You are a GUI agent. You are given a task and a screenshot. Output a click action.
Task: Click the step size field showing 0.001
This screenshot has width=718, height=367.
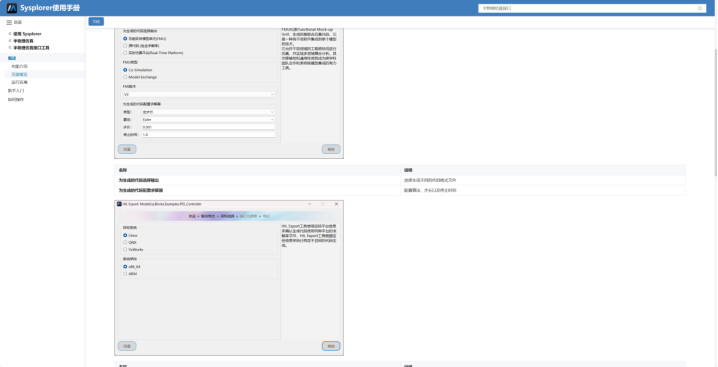coord(208,127)
